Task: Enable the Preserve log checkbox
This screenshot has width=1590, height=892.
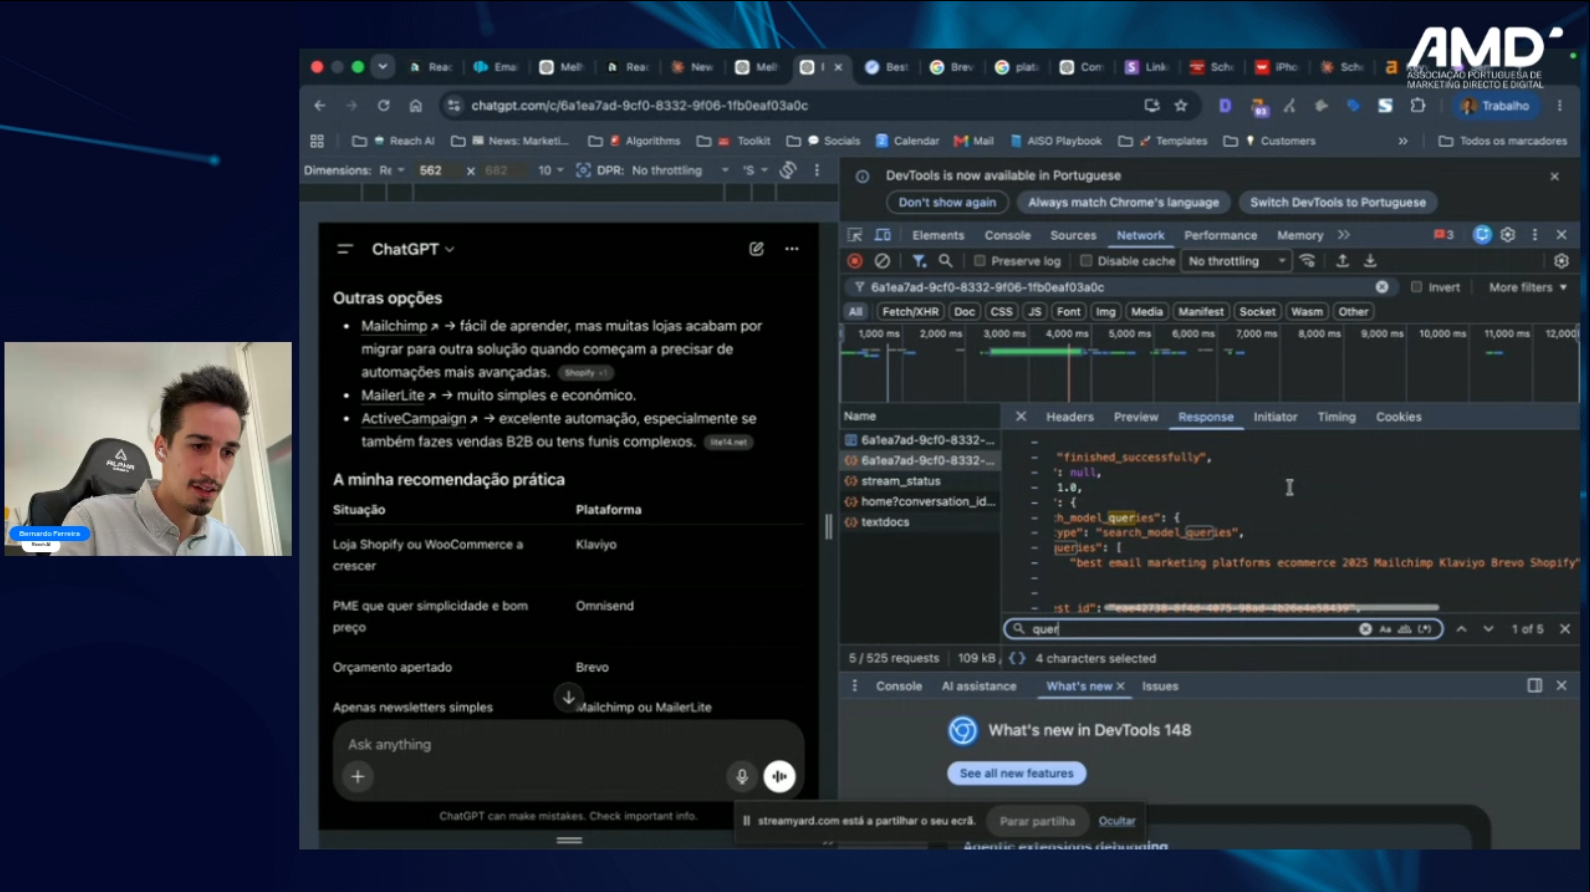Action: click(980, 261)
